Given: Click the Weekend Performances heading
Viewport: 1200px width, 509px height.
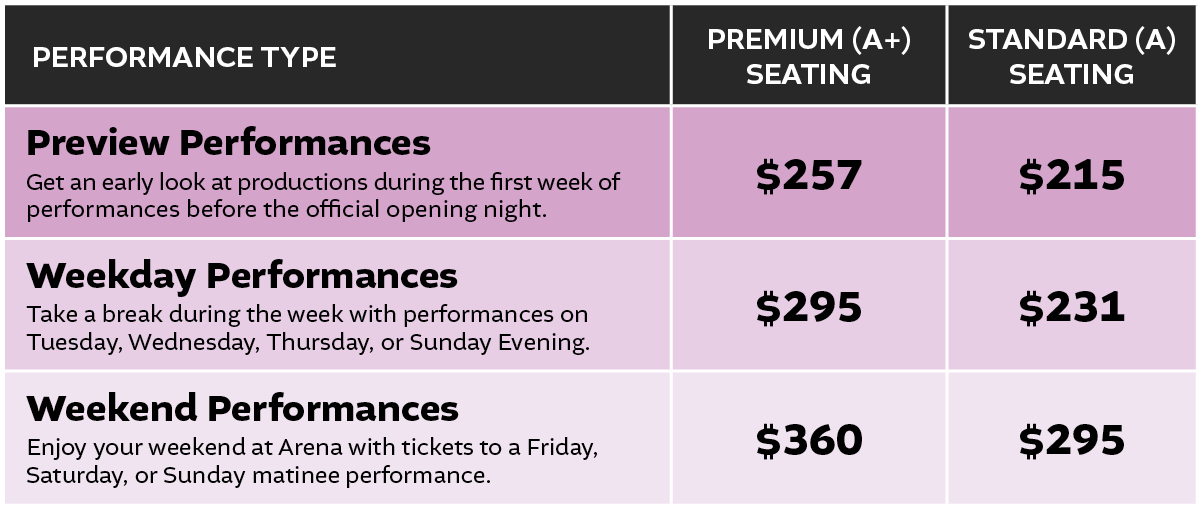Looking at the screenshot, I should click(x=242, y=408).
